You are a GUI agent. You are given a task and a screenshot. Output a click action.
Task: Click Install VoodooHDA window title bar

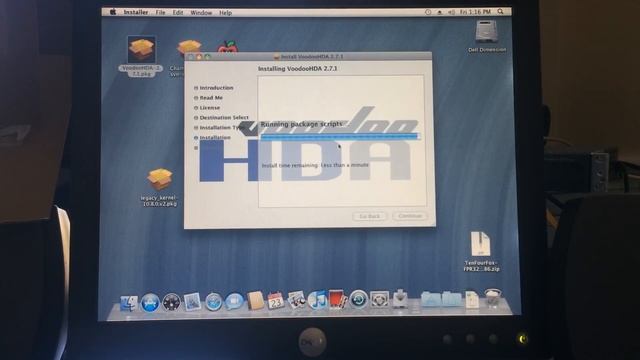[x=308, y=56]
